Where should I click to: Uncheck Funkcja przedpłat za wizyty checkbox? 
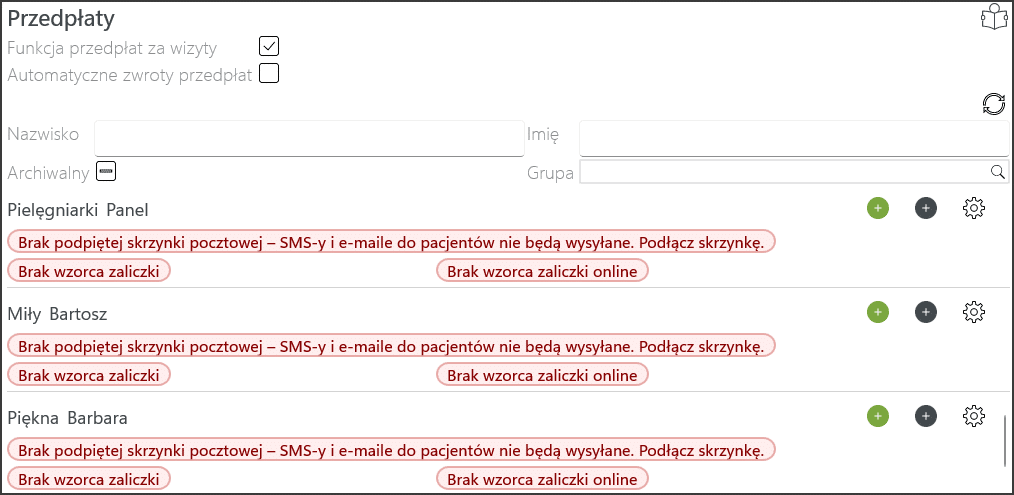268,46
